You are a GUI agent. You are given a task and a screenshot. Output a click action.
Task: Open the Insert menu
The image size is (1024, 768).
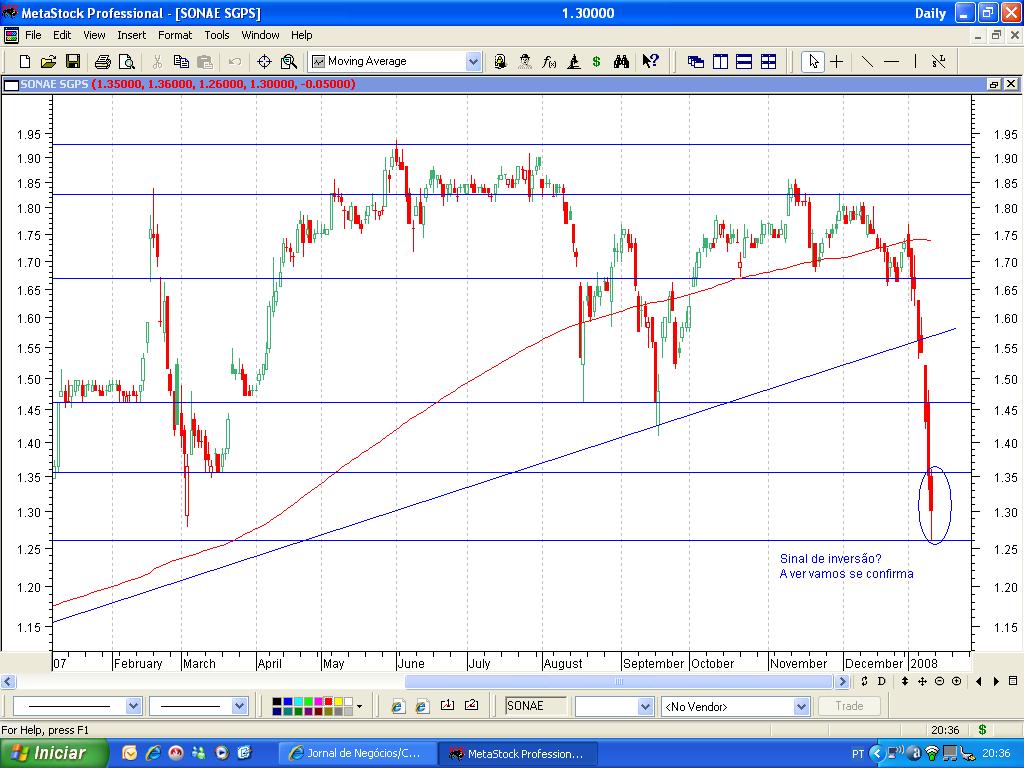131,35
